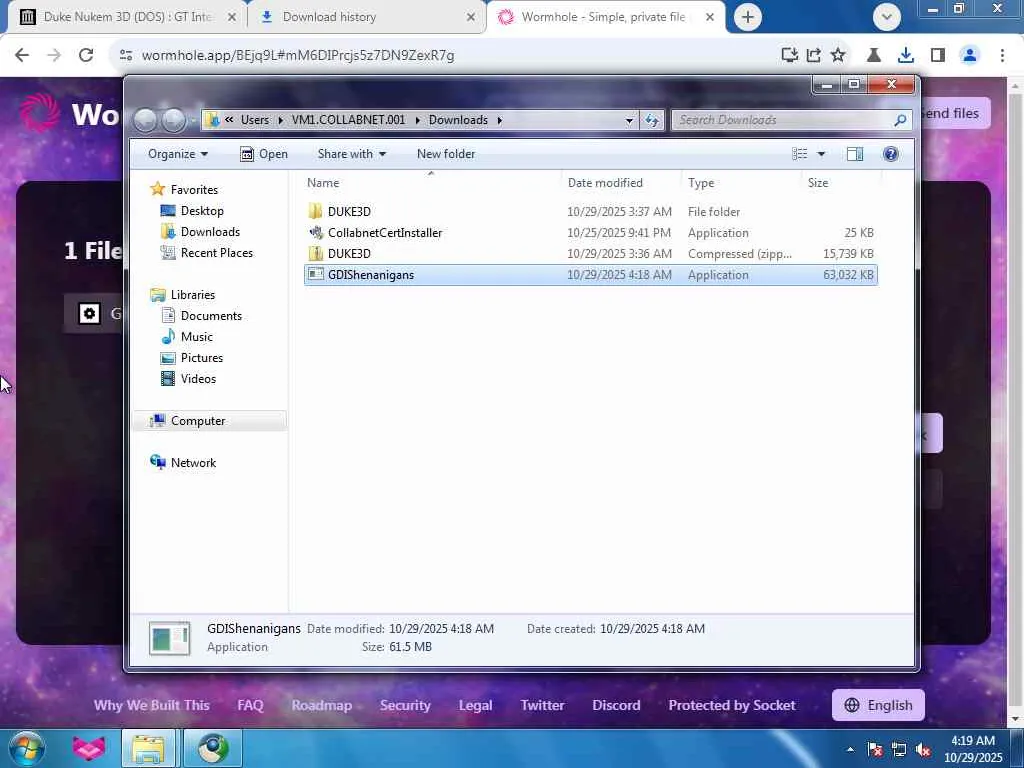Expand the view options dropdown arrow
The height and width of the screenshot is (768, 1024).
(821, 154)
